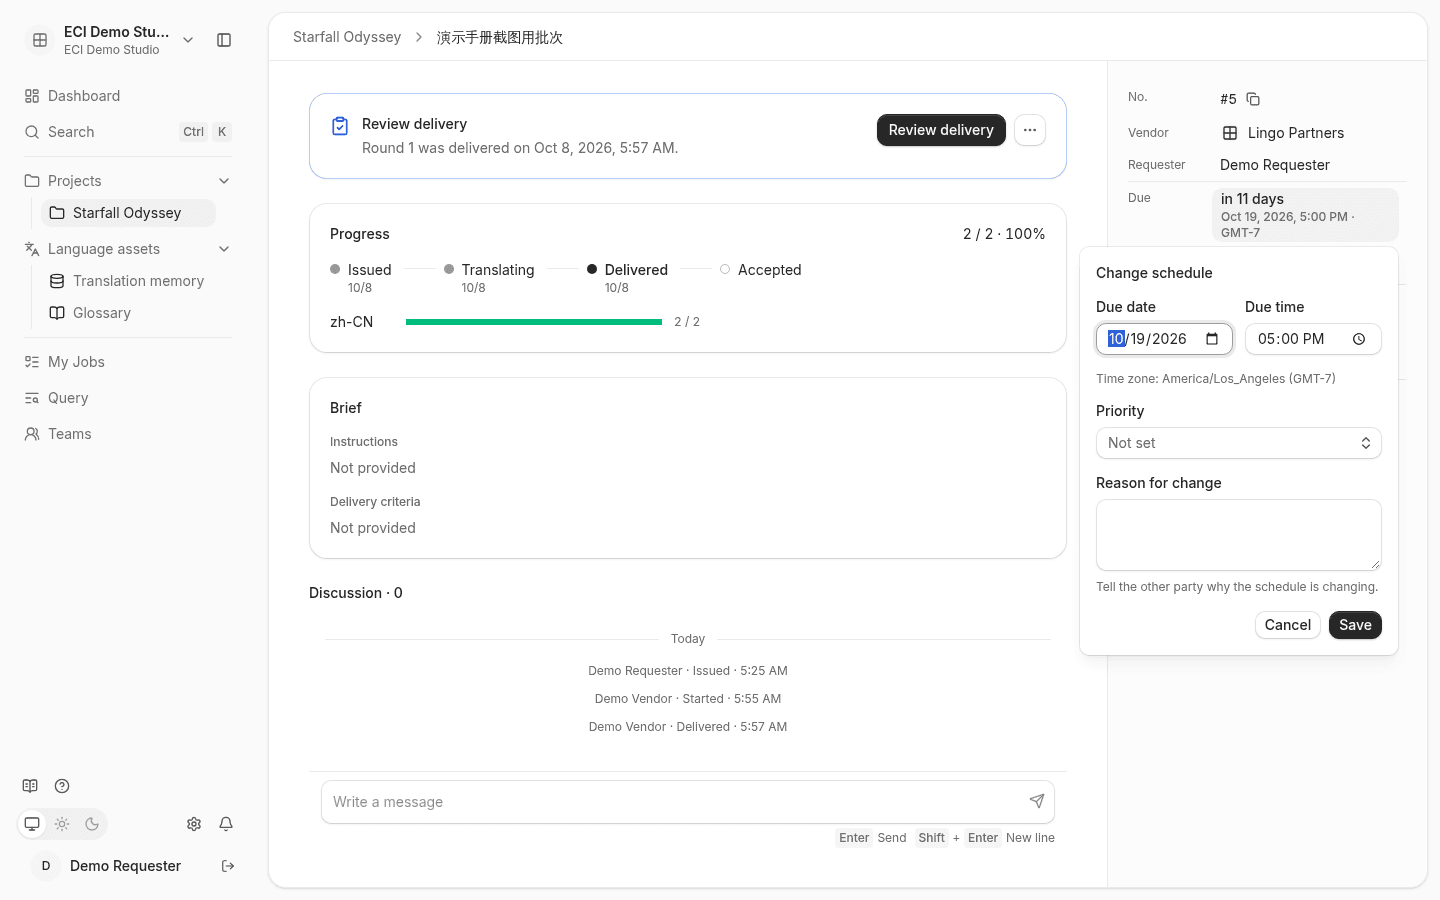Open the time picker clock icon
1440x900 pixels.
[1359, 339]
